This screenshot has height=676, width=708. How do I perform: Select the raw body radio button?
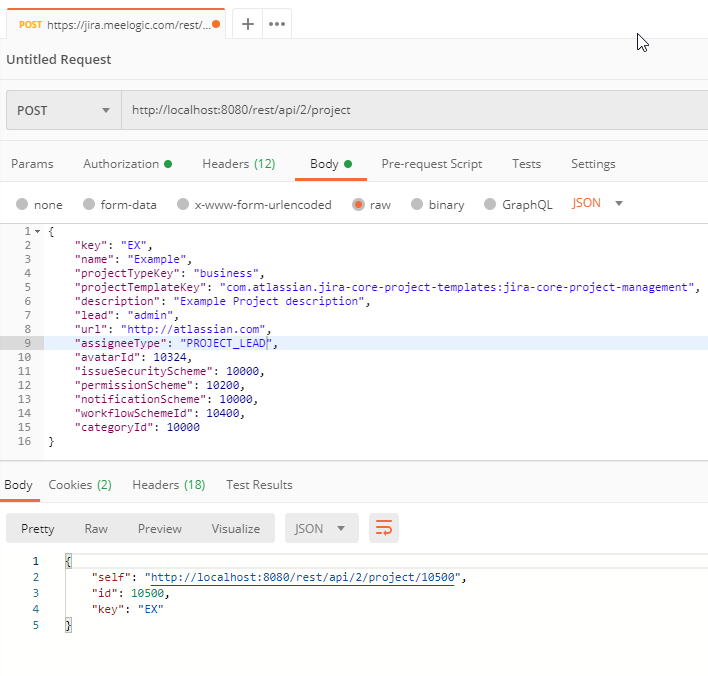point(358,204)
